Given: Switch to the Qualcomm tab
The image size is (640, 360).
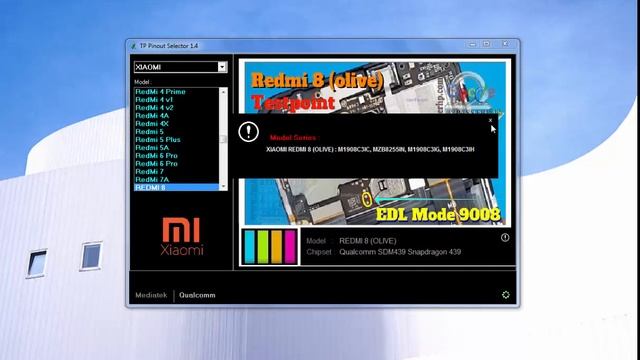Looking at the screenshot, I should (197, 295).
